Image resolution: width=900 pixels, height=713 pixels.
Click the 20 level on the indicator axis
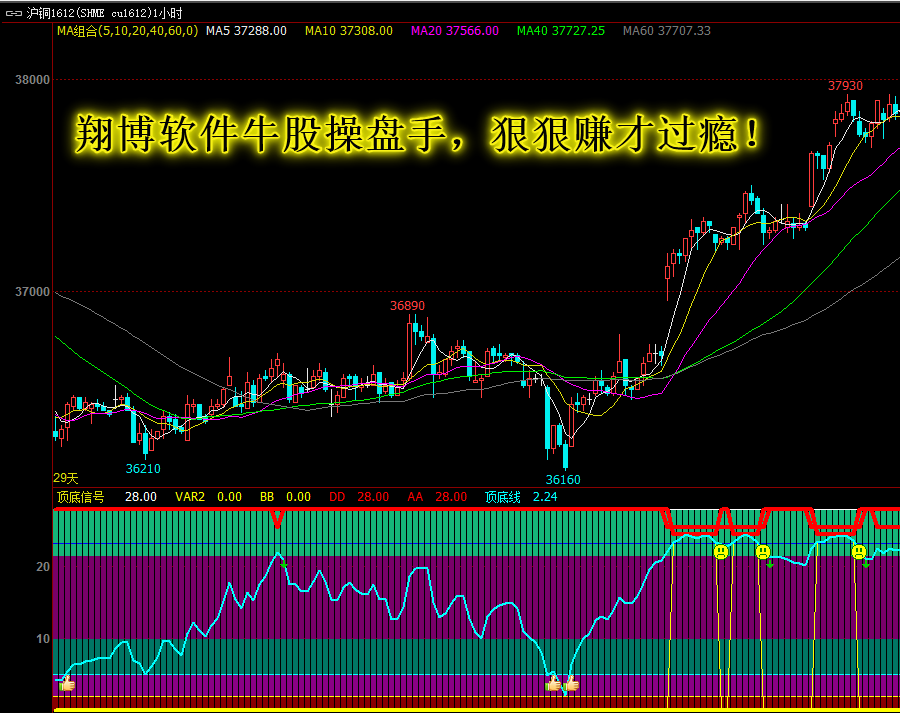[x=43, y=567]
